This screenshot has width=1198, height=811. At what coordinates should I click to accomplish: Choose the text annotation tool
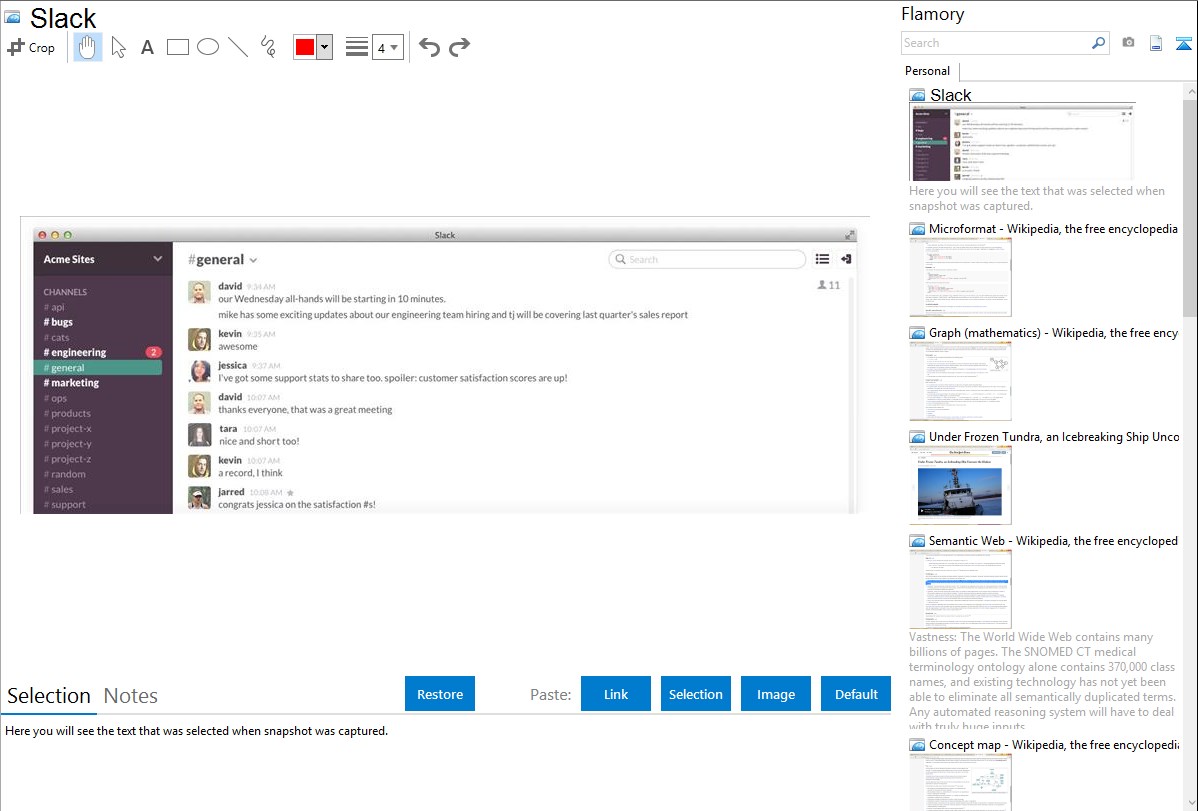[147, 47]
